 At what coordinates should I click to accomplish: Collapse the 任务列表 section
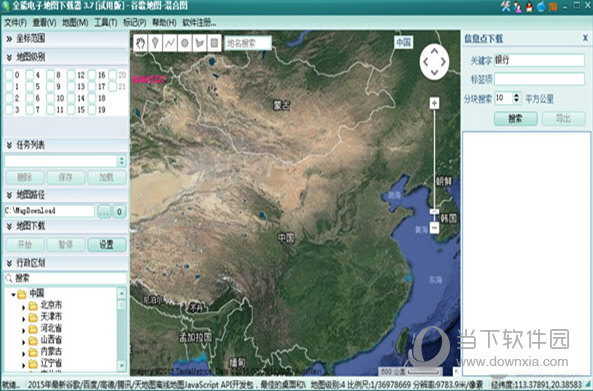coord(9,145)
